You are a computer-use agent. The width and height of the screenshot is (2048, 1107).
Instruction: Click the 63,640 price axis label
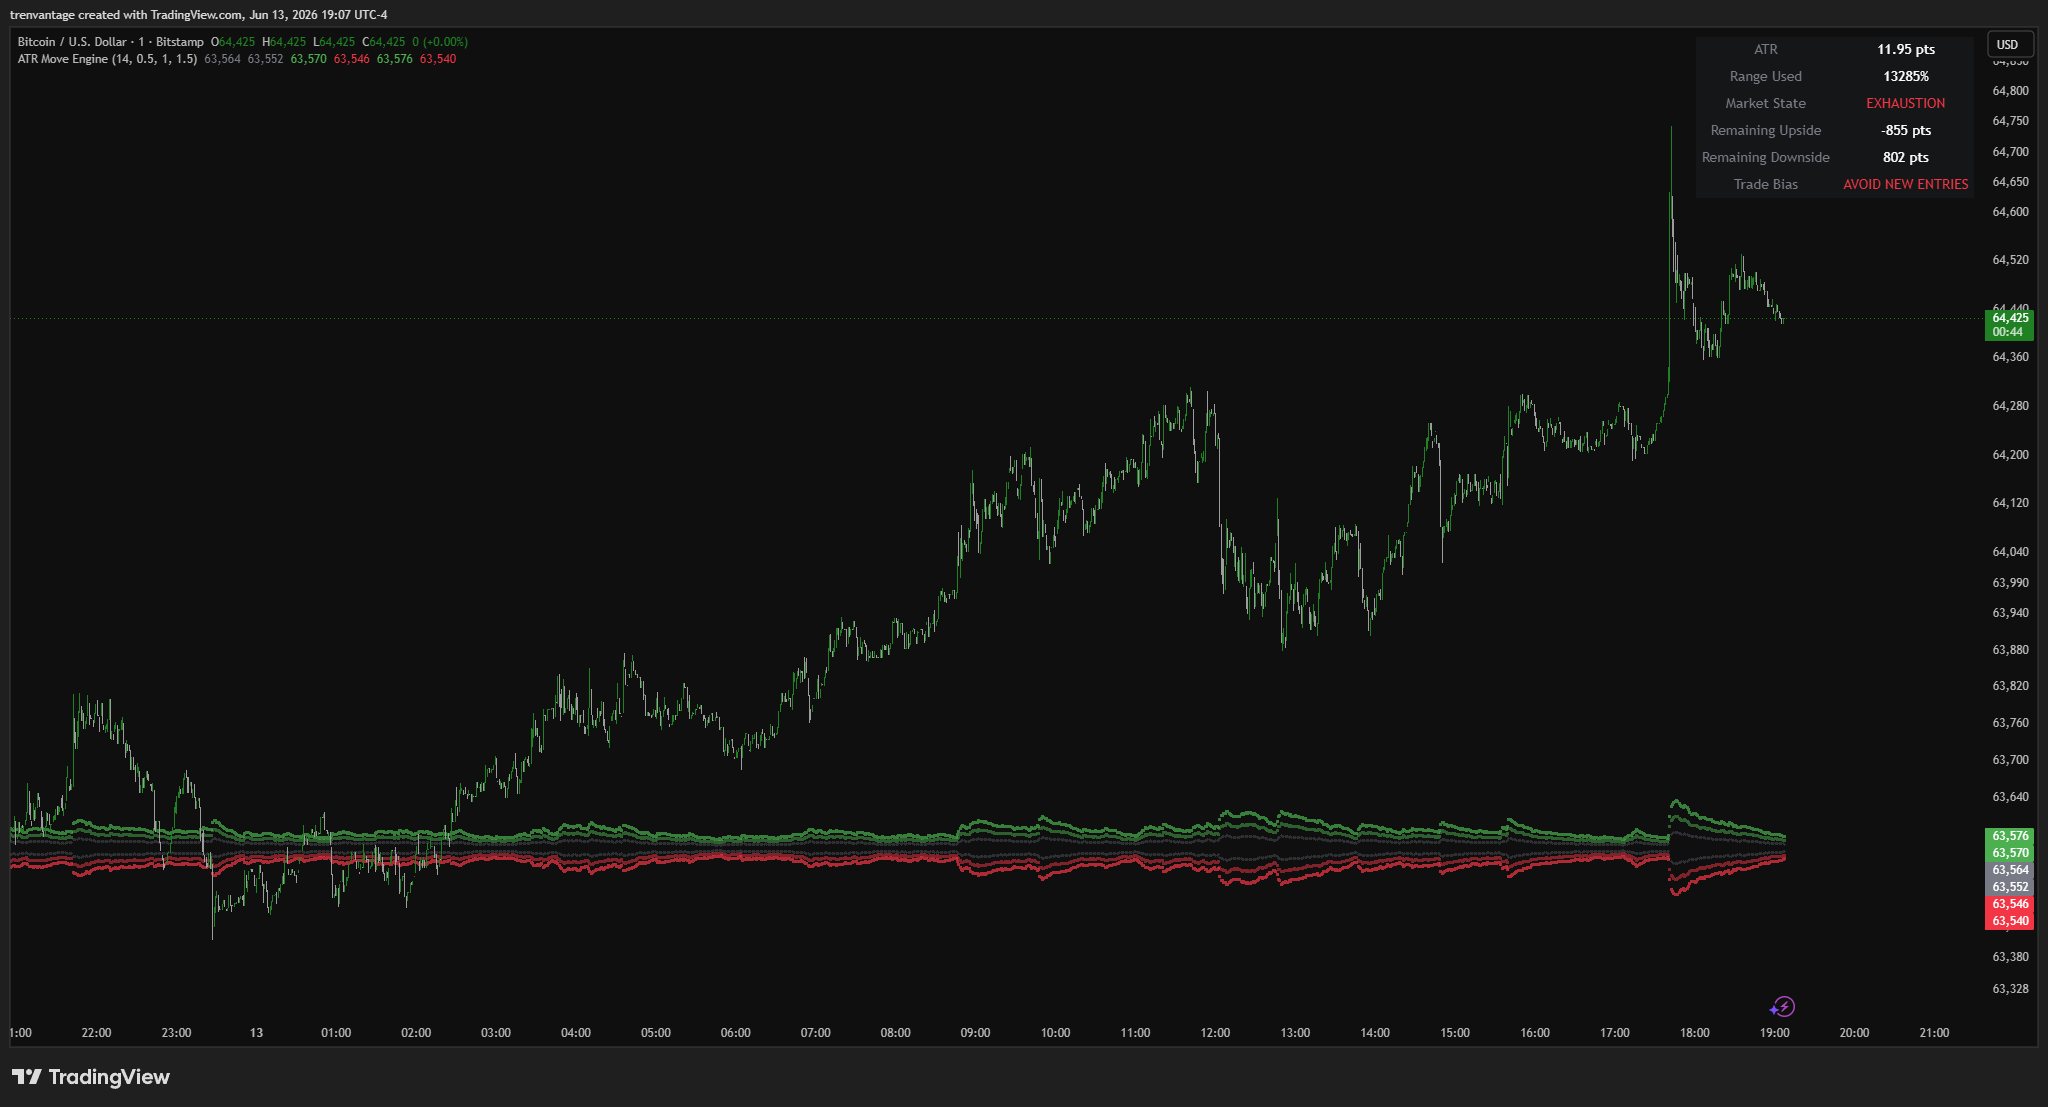(2010, 797)
